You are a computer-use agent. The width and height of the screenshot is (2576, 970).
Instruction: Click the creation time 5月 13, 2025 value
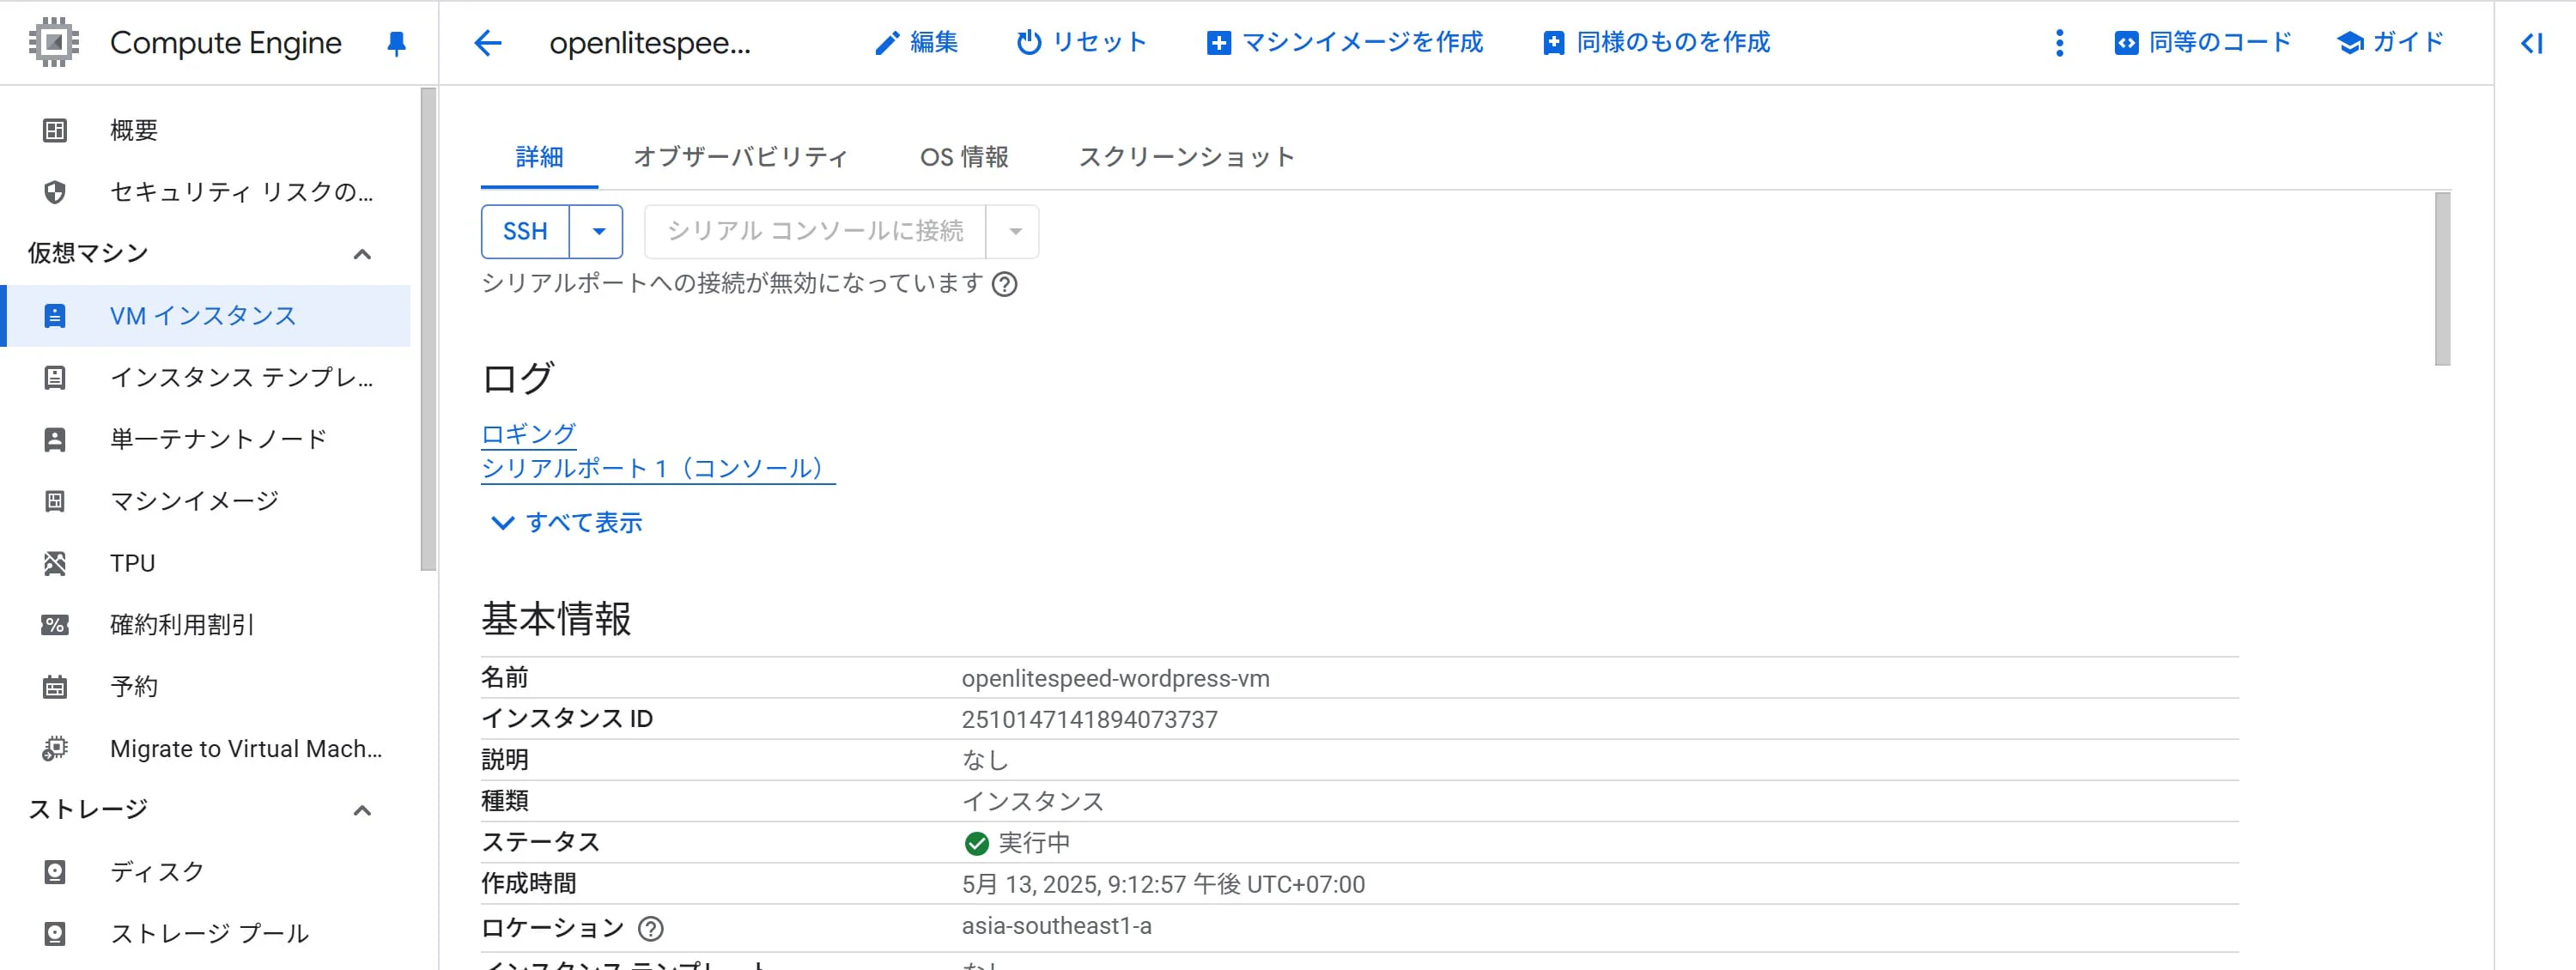(x=1163, y=885)
